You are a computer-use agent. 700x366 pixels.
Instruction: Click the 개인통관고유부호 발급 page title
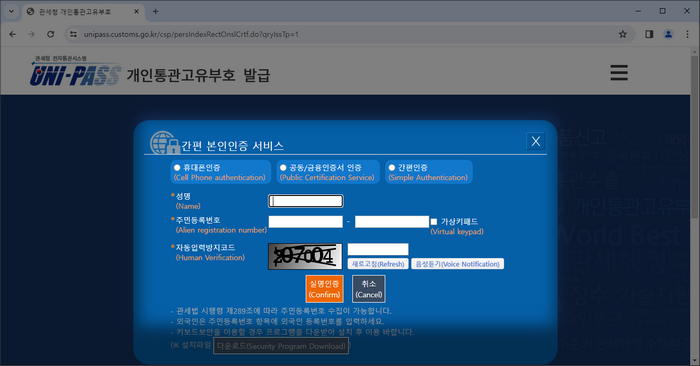click(198, 75)
